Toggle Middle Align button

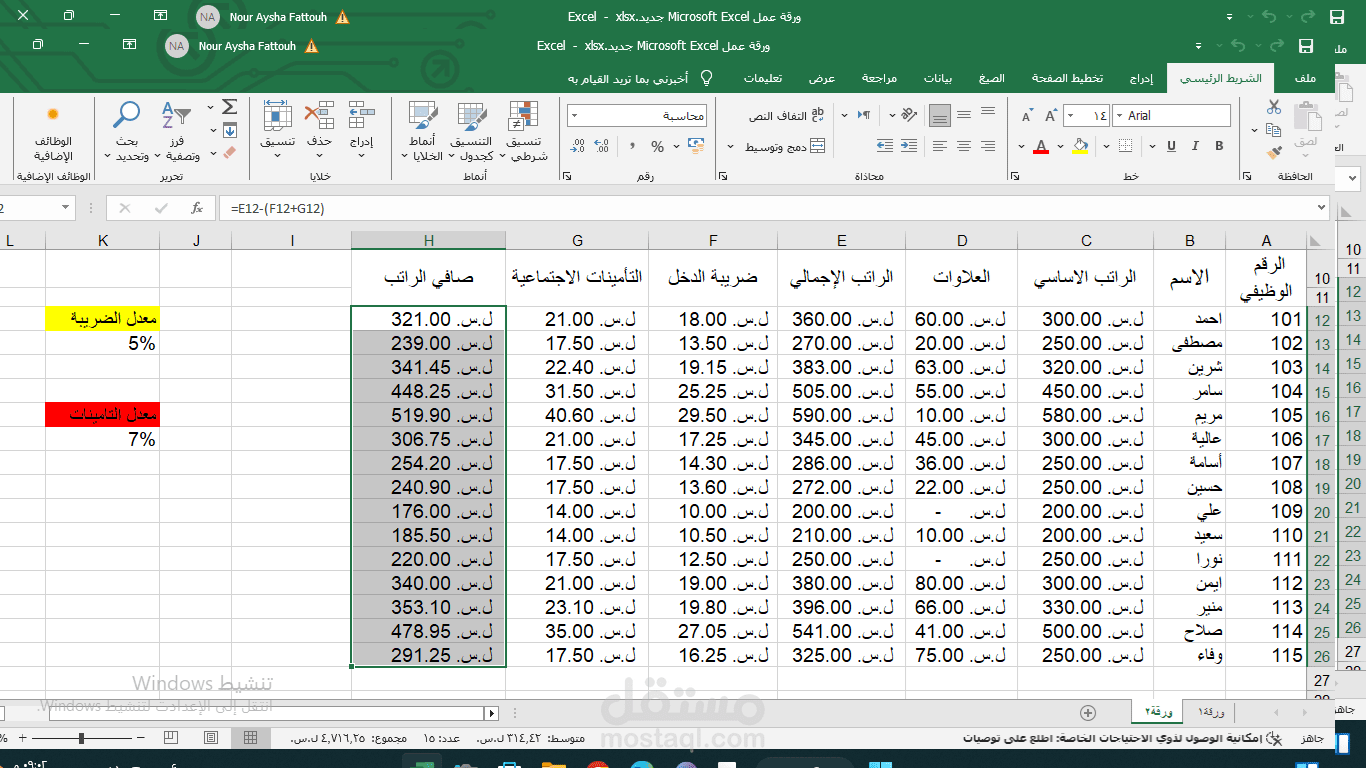click(964, 116)
